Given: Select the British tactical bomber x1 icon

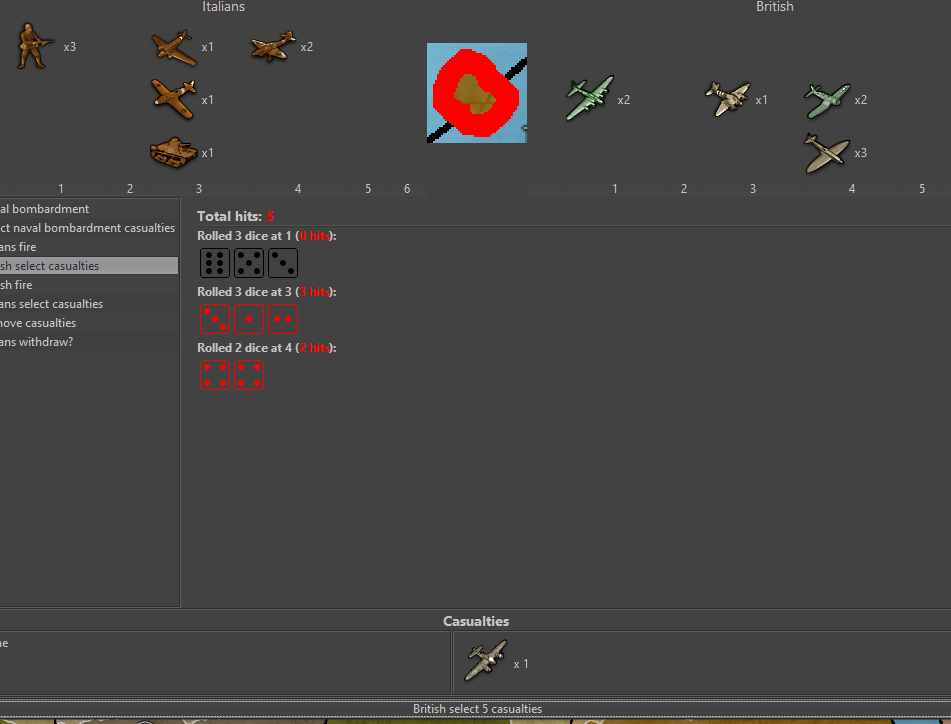Looking at the screenshot, I should click(x=728, y=98).
